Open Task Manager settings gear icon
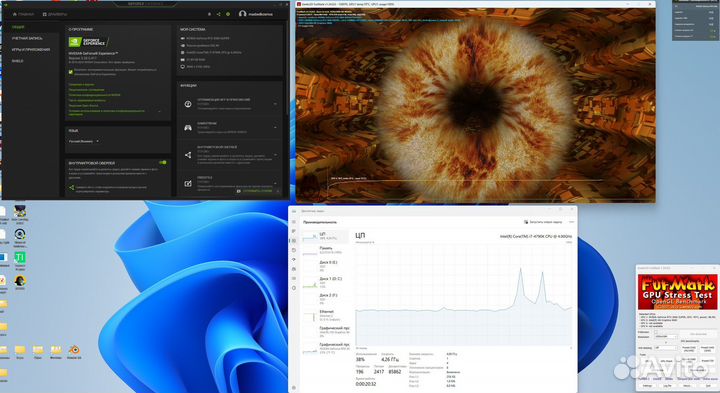The height and width of the screenshot is (393, 720). click(294, 387)
